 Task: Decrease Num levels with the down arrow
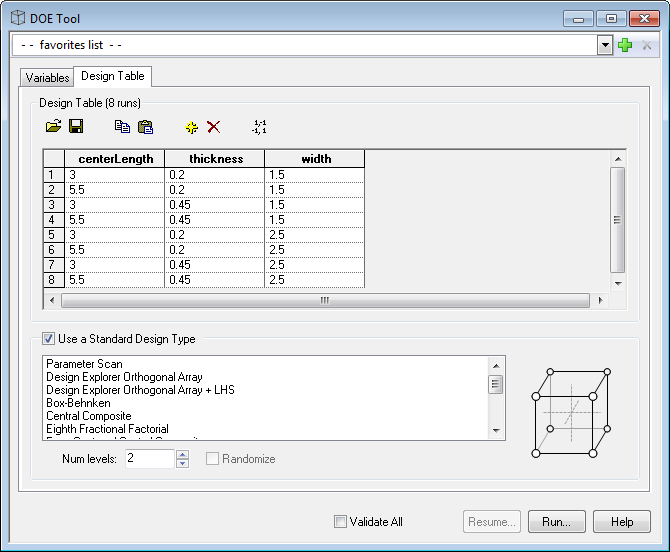click(x=182, y=463)
